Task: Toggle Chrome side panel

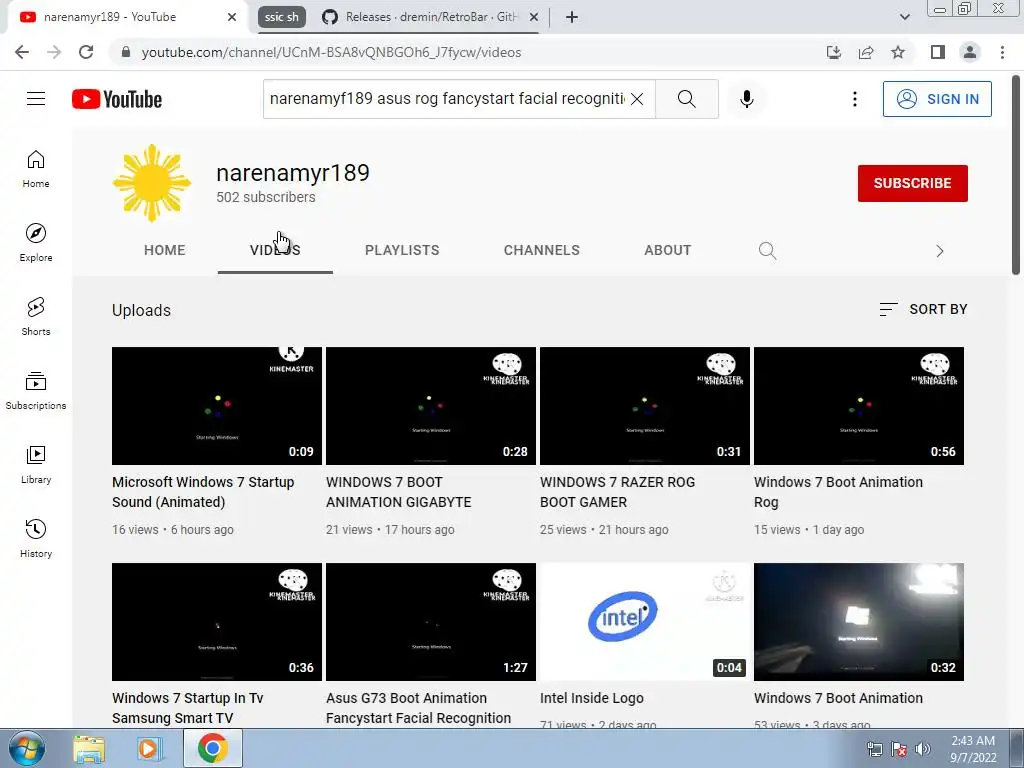Action: click(x=938, y=52)
